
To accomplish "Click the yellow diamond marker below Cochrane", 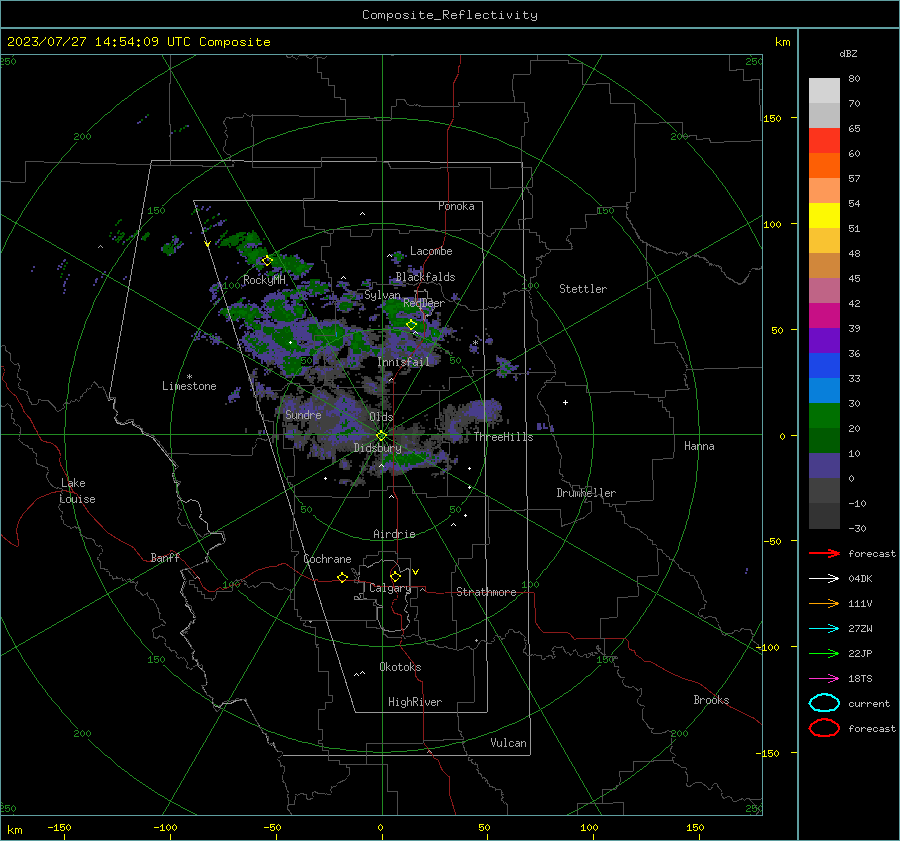I will point(343,577).
